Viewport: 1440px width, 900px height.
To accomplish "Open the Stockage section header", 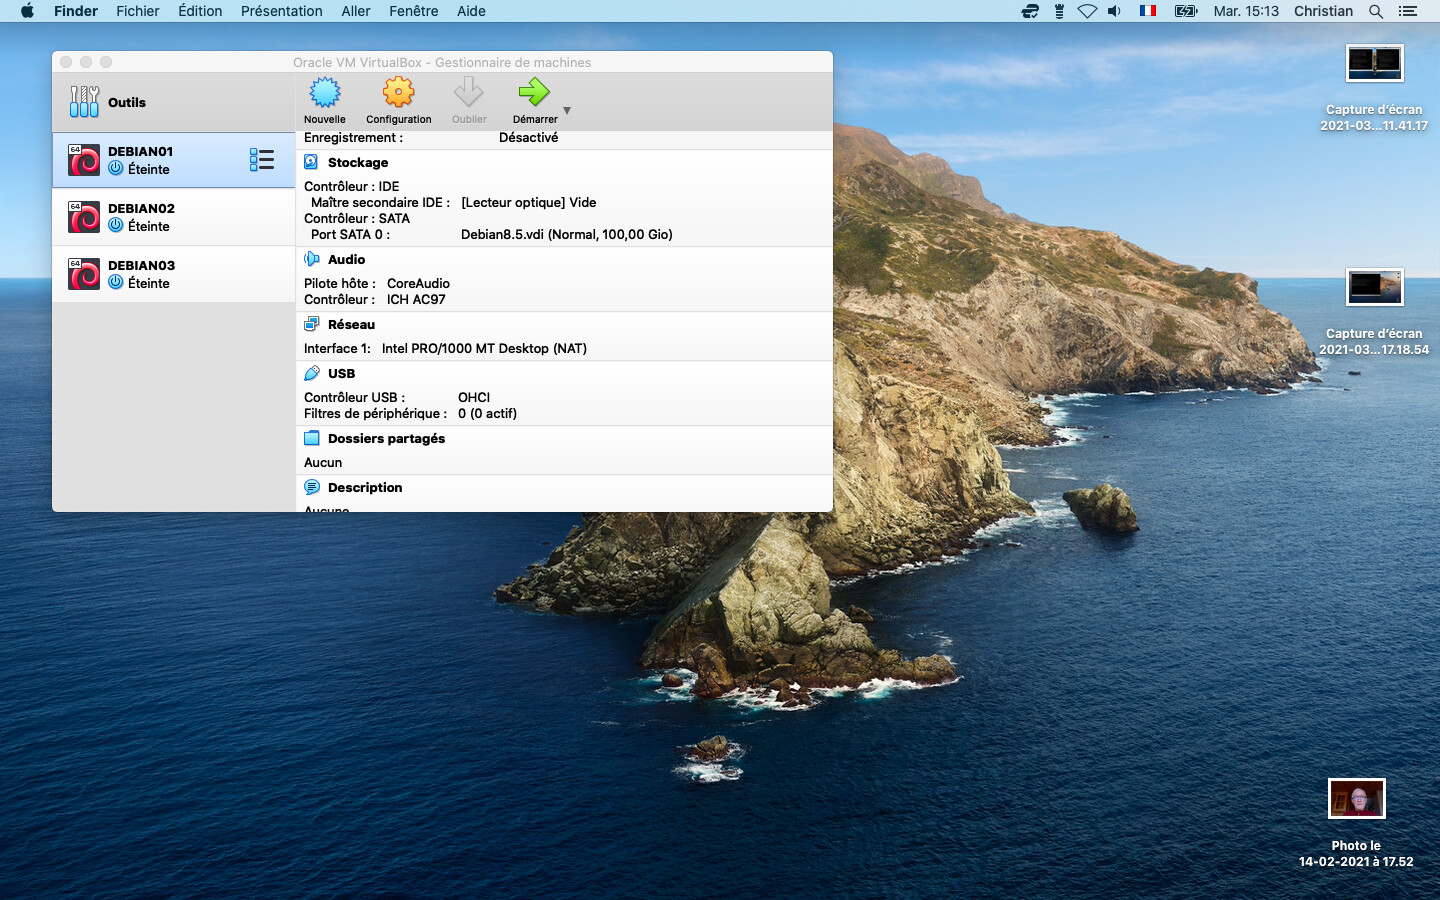I will click(357, 162).
